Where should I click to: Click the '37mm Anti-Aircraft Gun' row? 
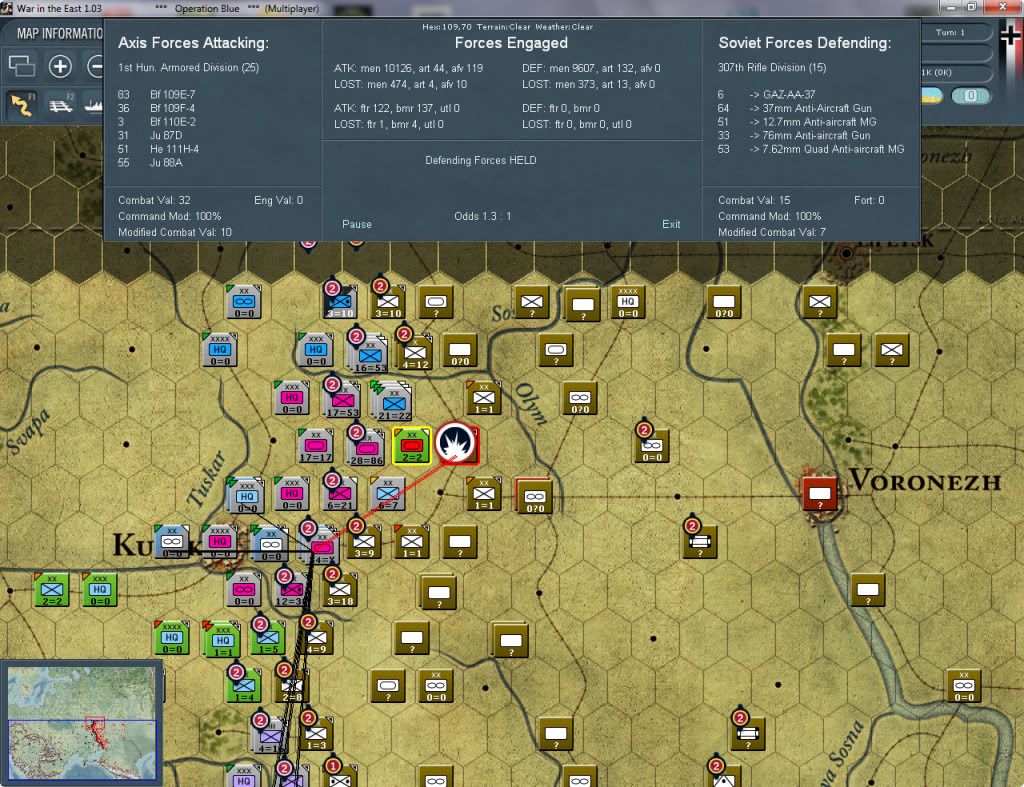794,108
